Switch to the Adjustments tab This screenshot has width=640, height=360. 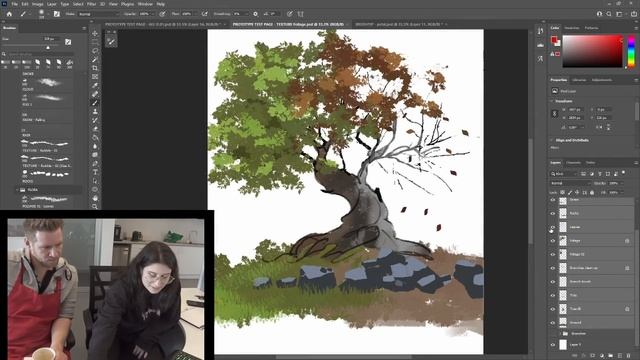click(602, 80)
